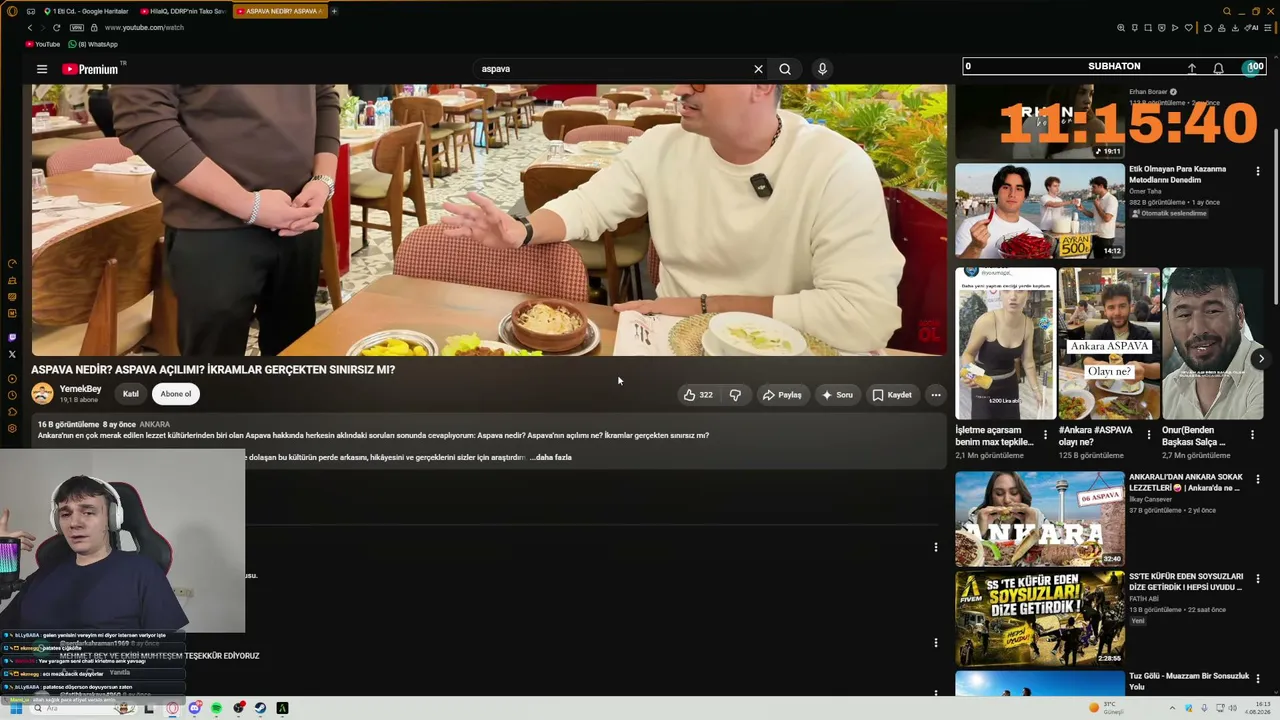Image resolution: width=1280 pixels, height=720 pixels.
Task: Click inside the YouTube search field
Action: (612, 69)
